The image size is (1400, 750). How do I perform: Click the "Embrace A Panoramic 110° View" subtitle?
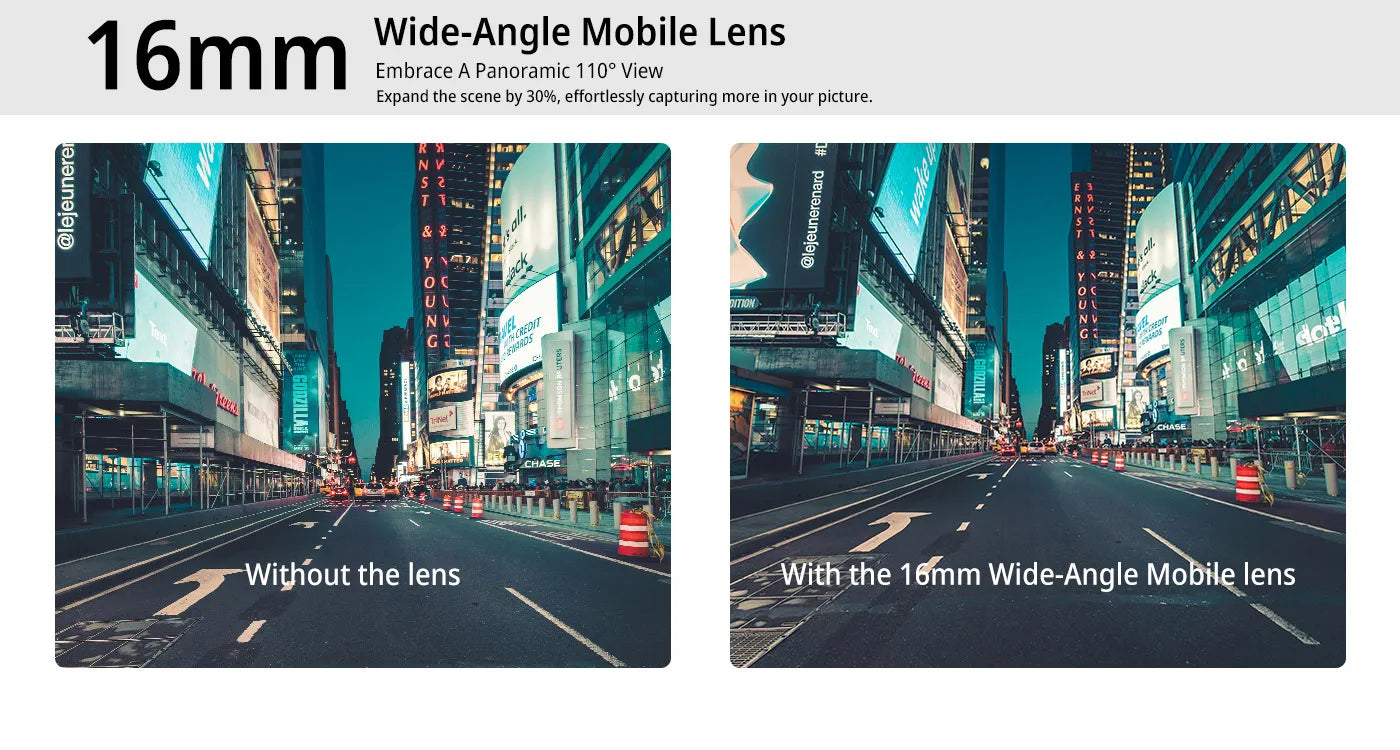[519, 71]
